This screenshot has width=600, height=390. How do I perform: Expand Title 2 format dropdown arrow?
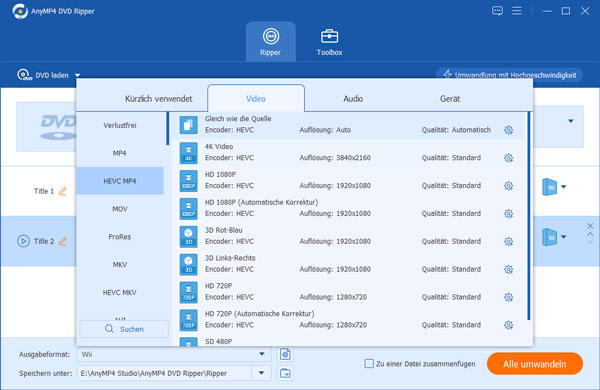coord(564,237)
